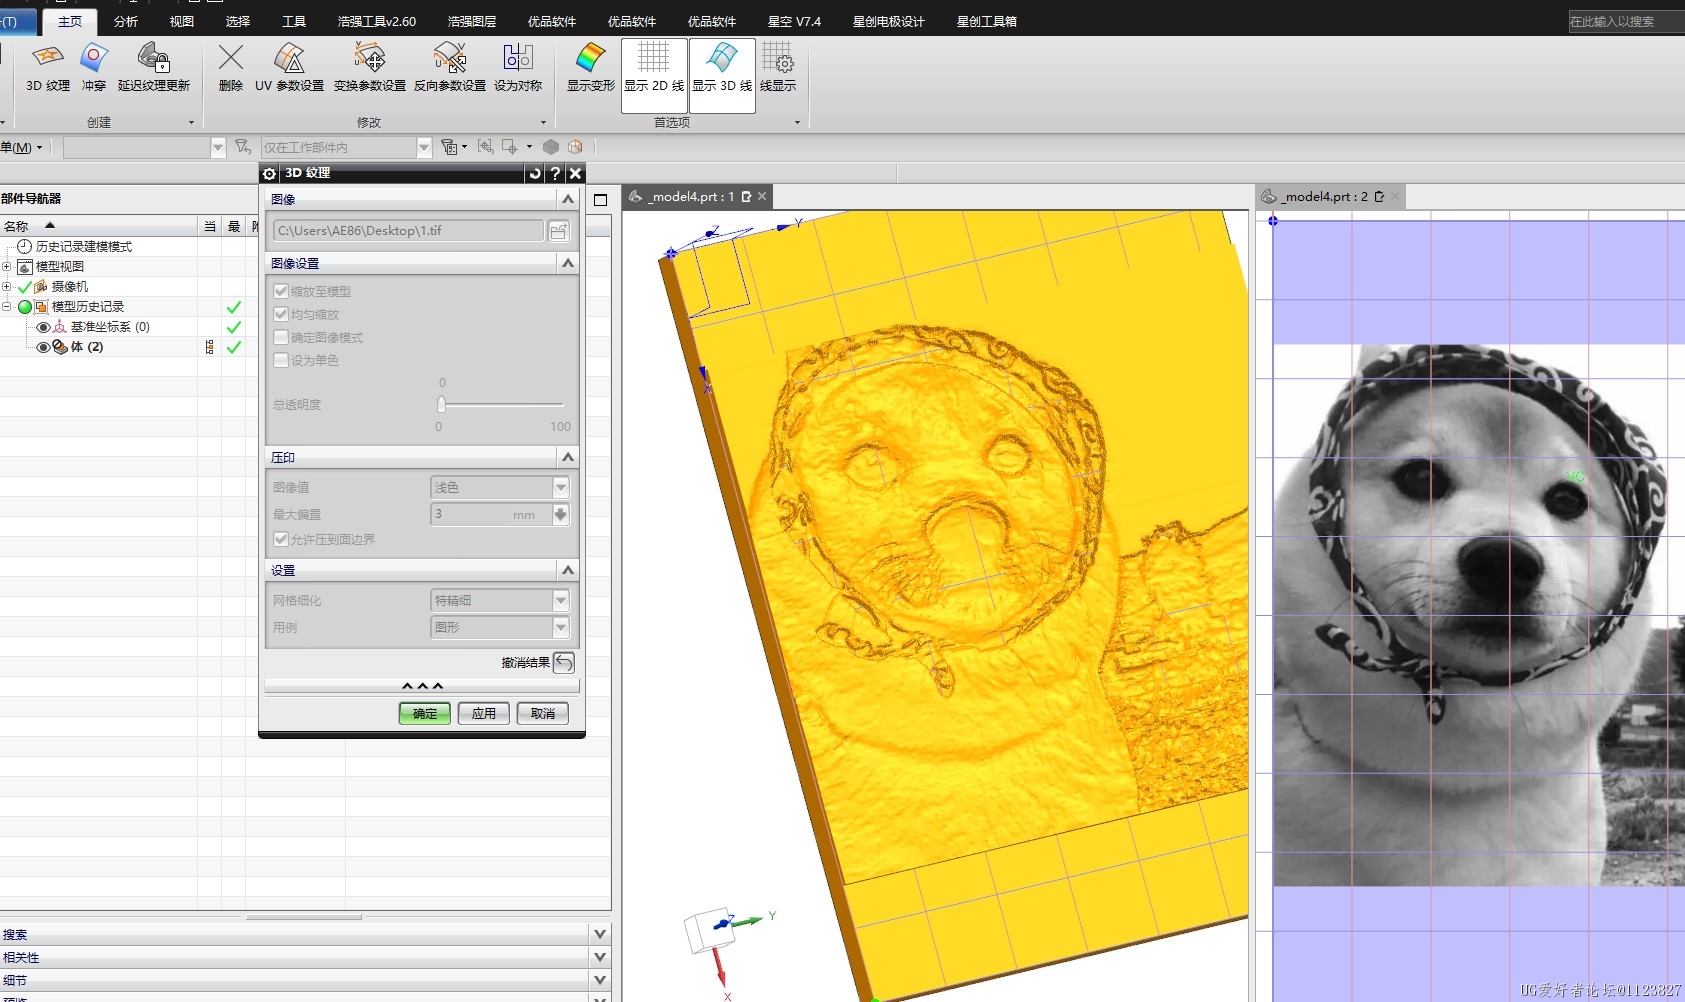
Task: Toggle 显示 2D 线 button
Action: 654,75
